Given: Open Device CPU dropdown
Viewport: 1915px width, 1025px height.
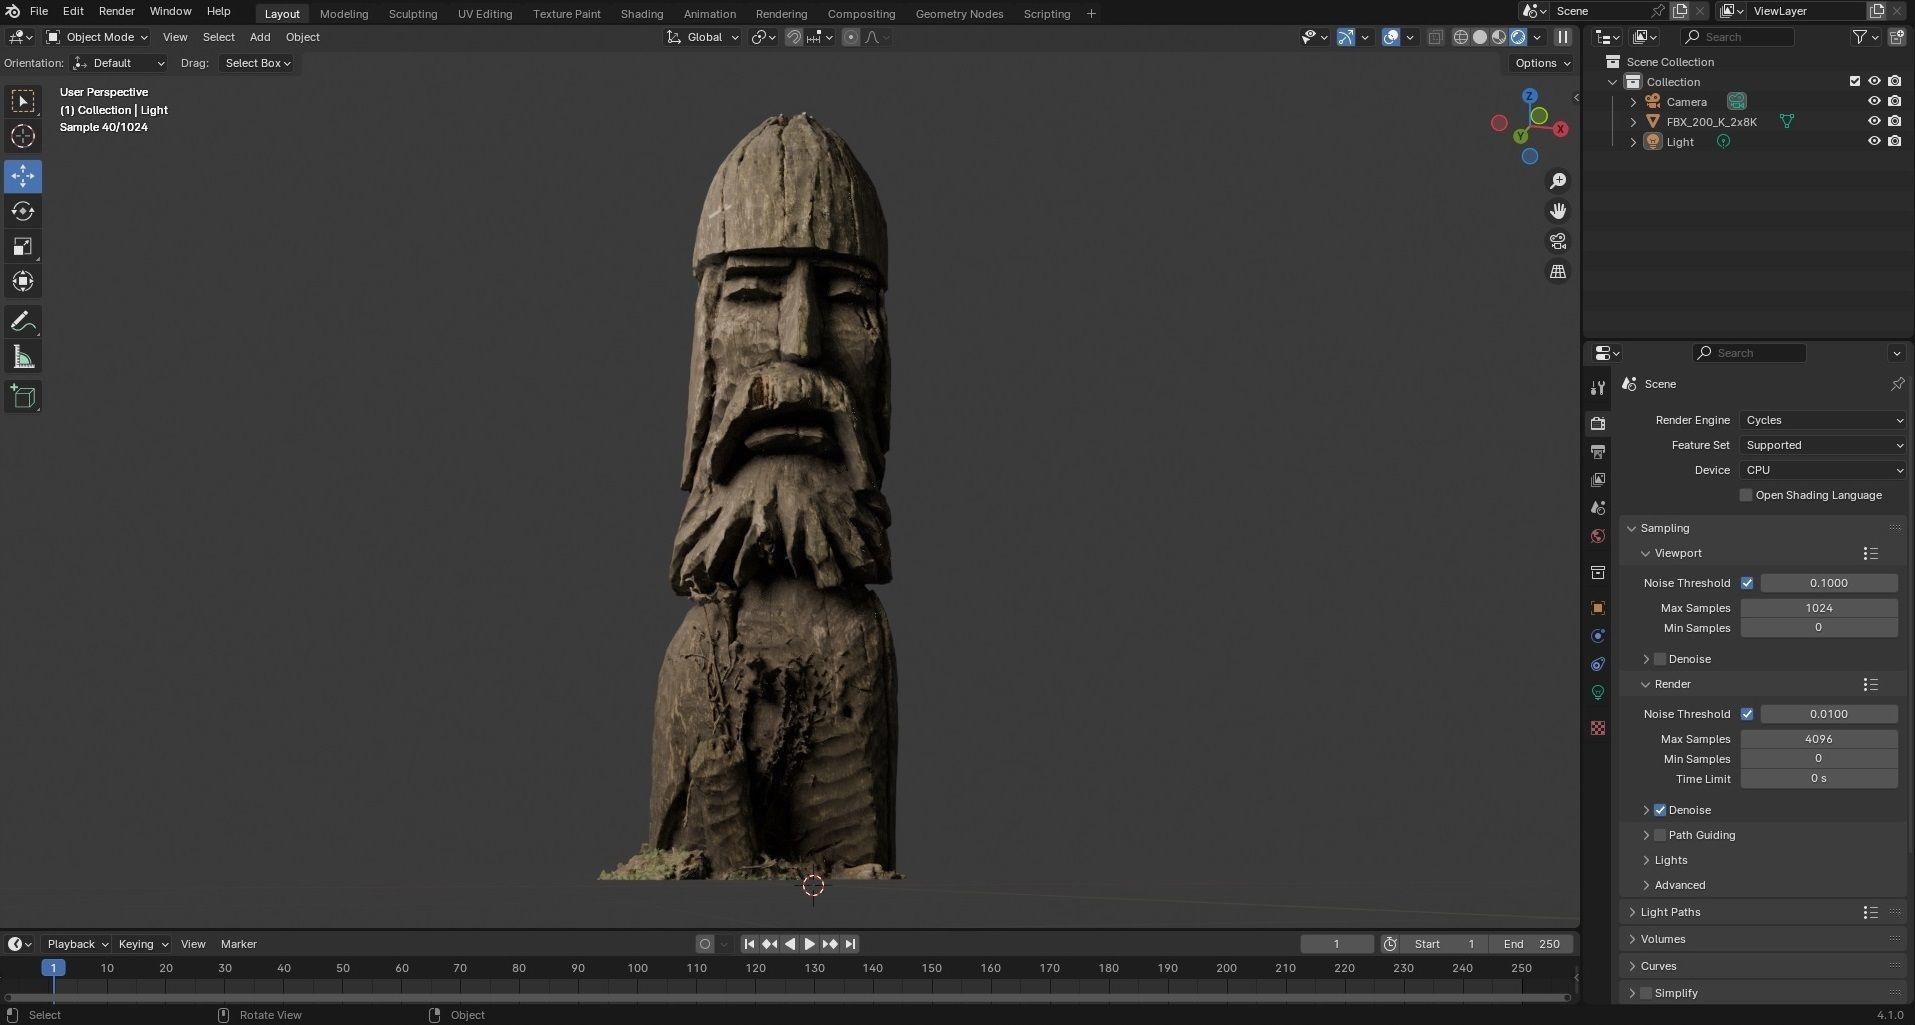Looking at the screenshot, I should click(1824, 470).
